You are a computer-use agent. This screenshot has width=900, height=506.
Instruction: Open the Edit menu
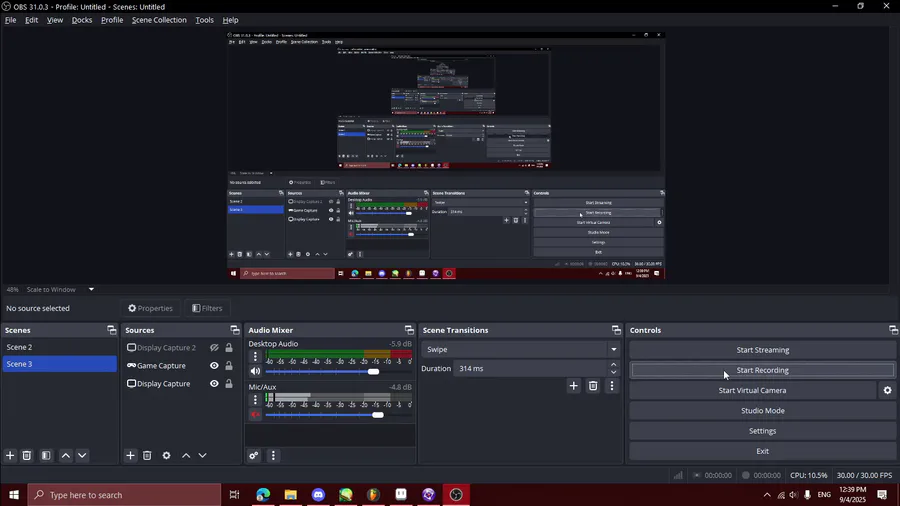32,20
